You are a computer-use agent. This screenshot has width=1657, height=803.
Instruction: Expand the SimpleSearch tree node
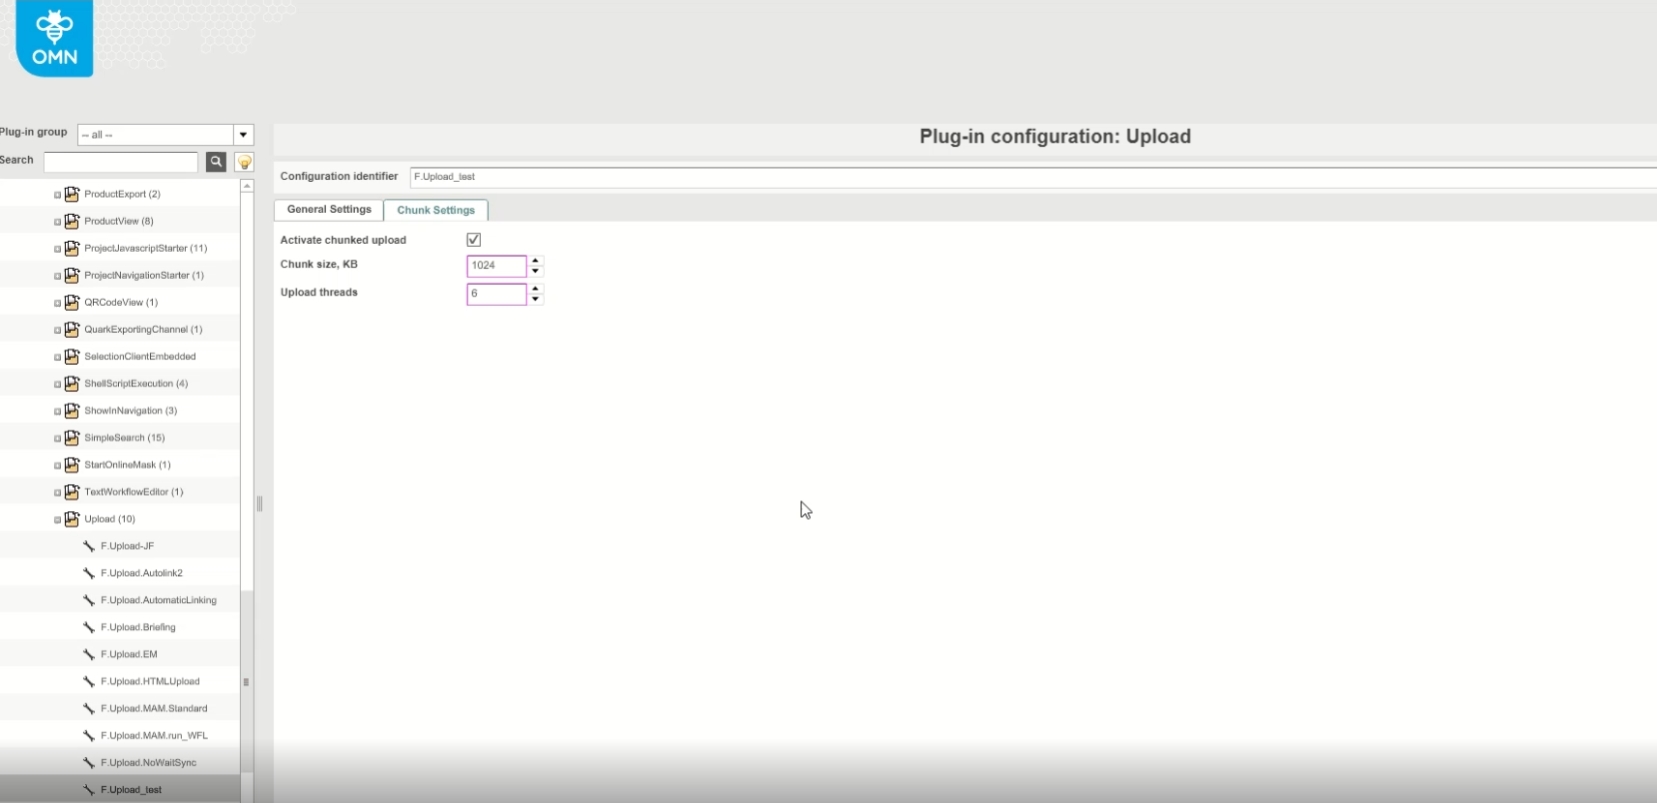click(57, 437)
